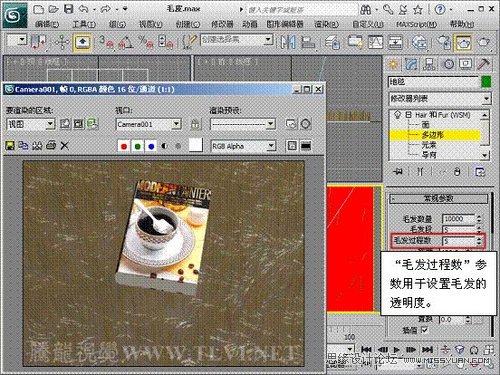Open the Hierarchy panel tab
This screenshot has width=500, height=375.
click(429, 64)
